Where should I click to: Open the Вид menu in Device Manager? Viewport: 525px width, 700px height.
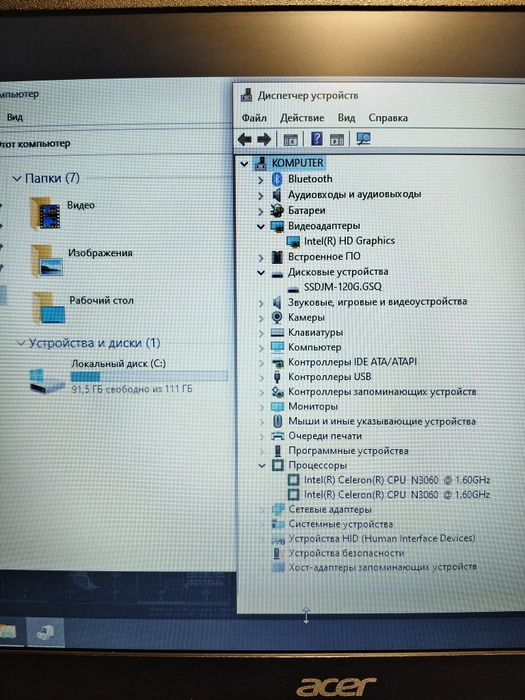click(346, 118)
